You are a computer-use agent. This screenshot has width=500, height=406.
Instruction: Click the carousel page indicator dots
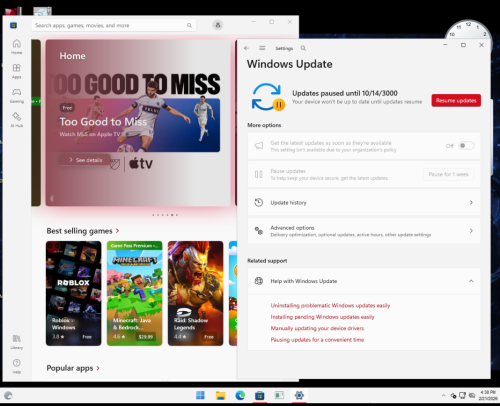tap(165, 215)
